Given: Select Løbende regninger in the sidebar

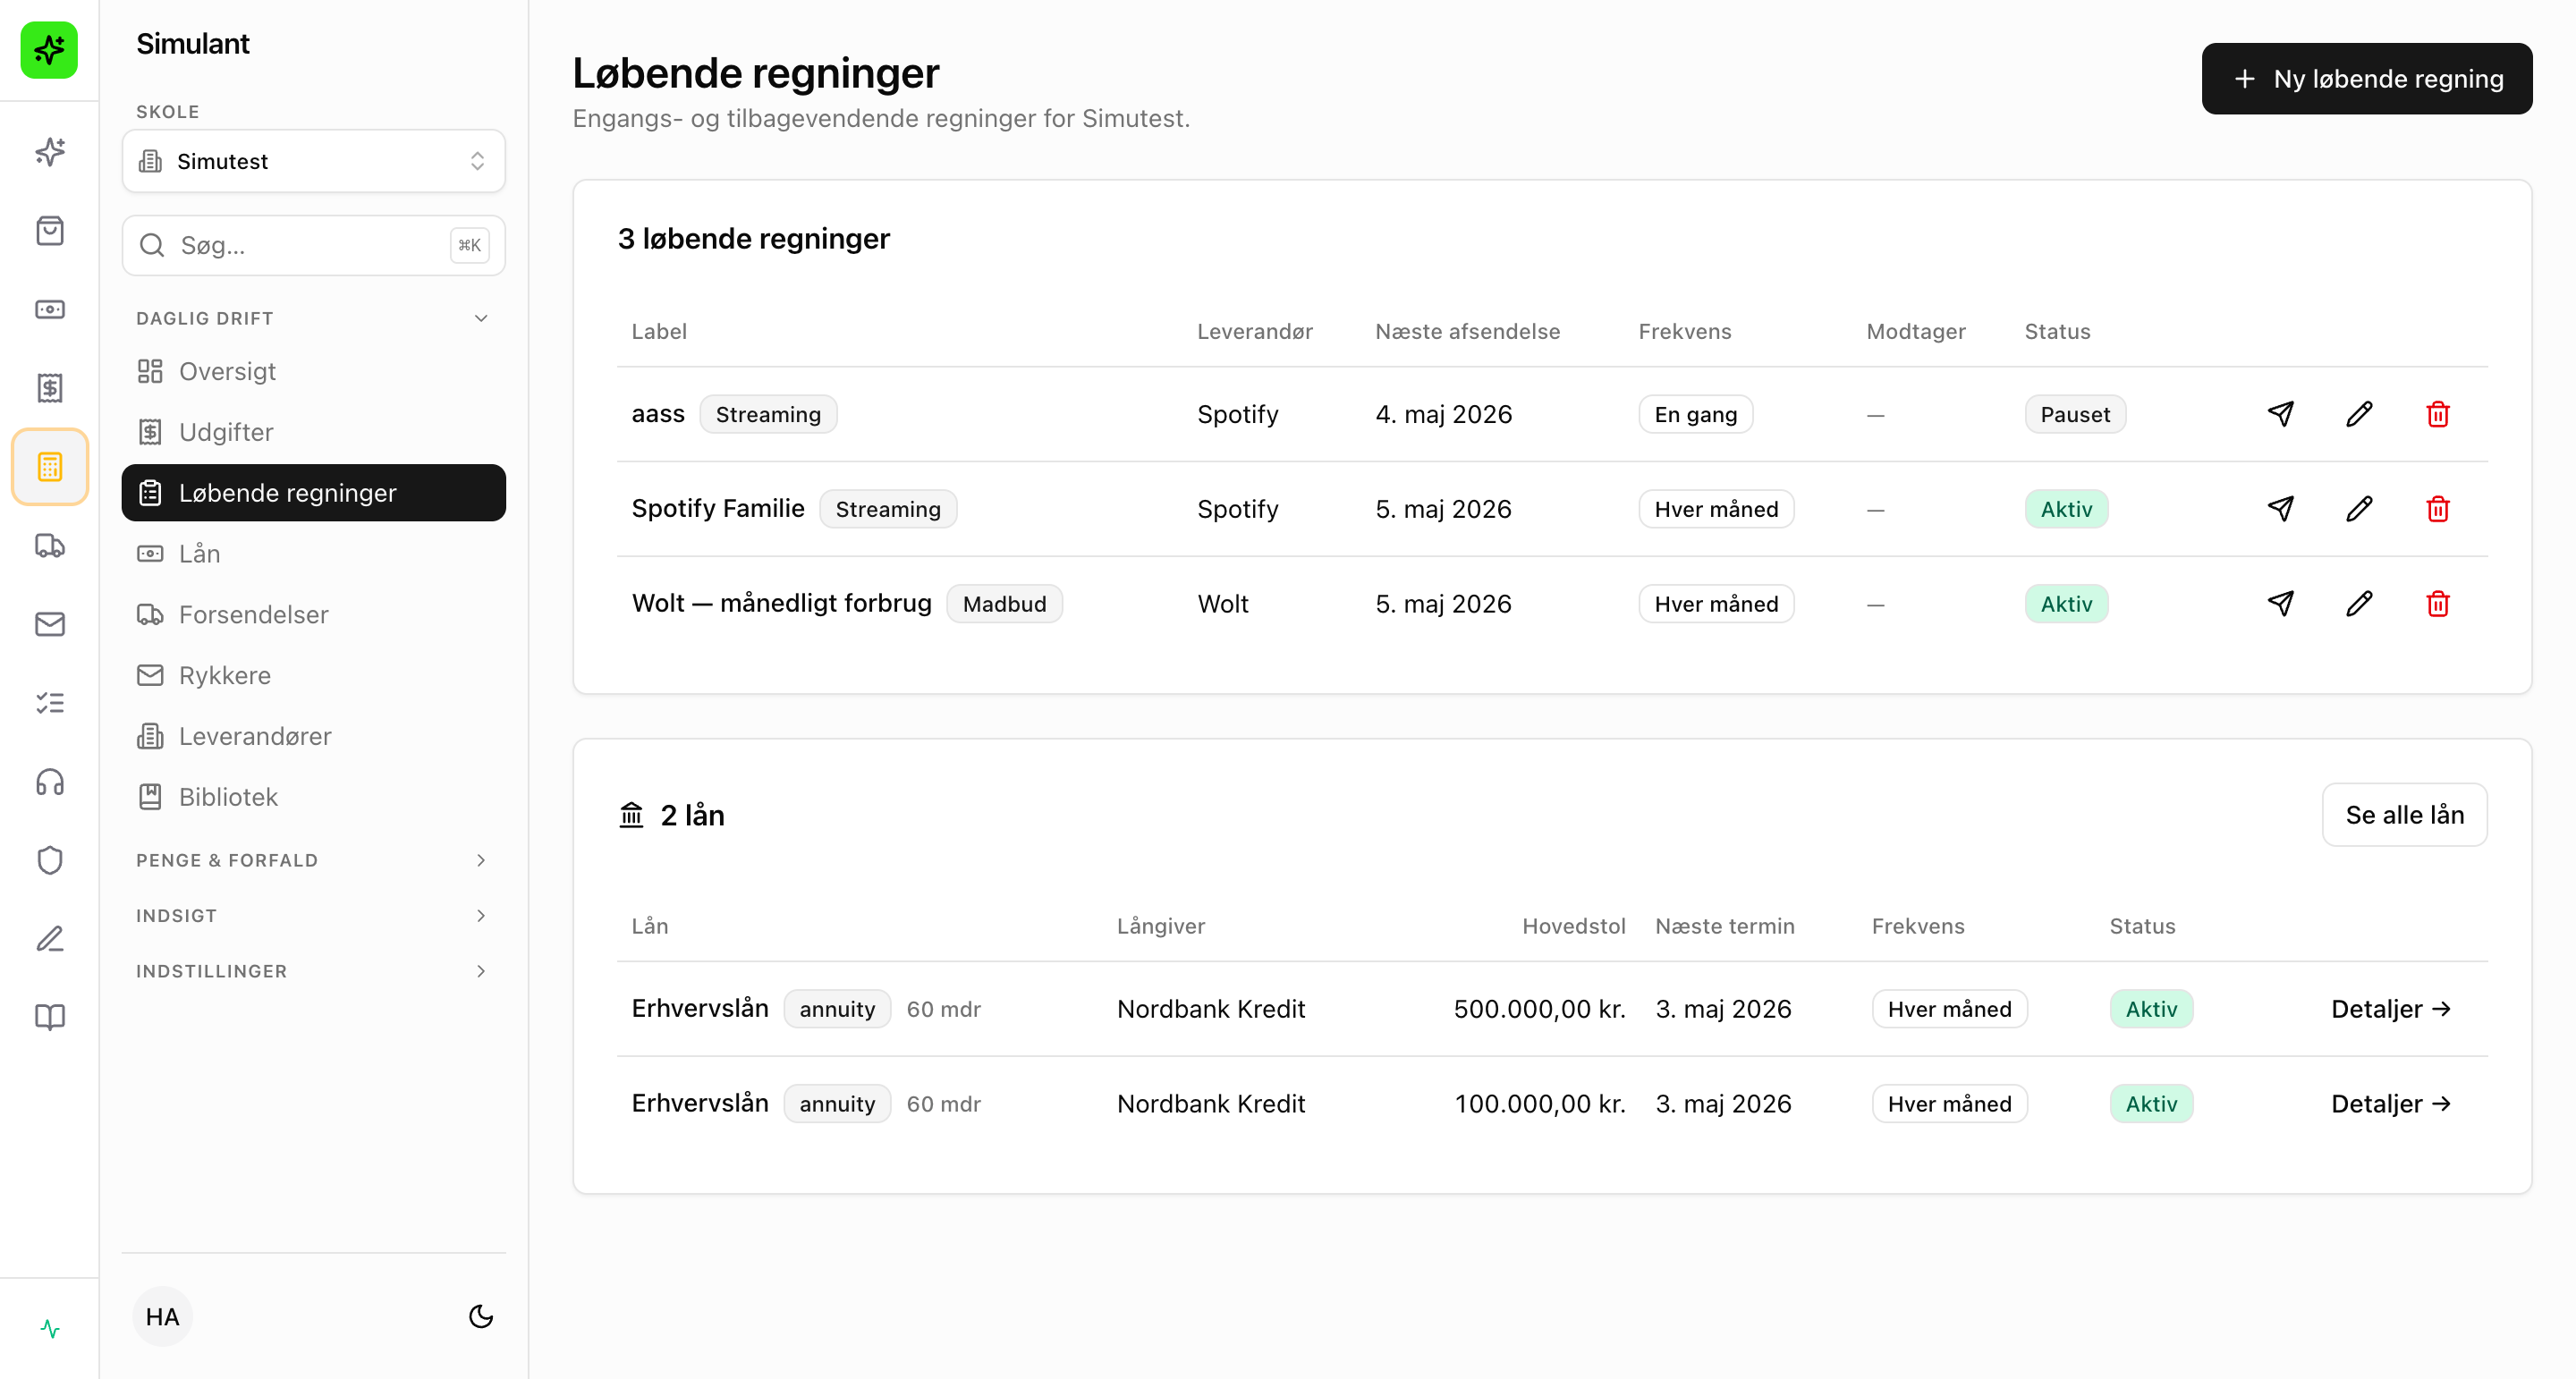Looking at the screenshot, I should (x=314, y=493).
